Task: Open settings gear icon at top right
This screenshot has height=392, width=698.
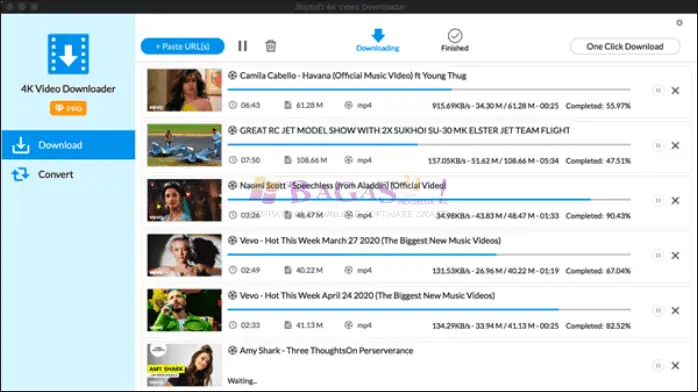Action: click(x=679, y=22)
